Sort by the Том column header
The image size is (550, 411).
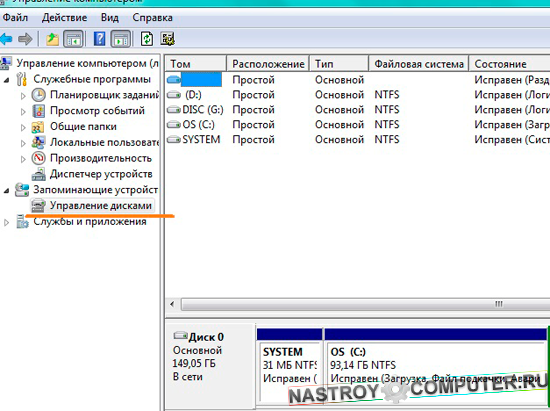pyautogui.click(x=196, y=64)
